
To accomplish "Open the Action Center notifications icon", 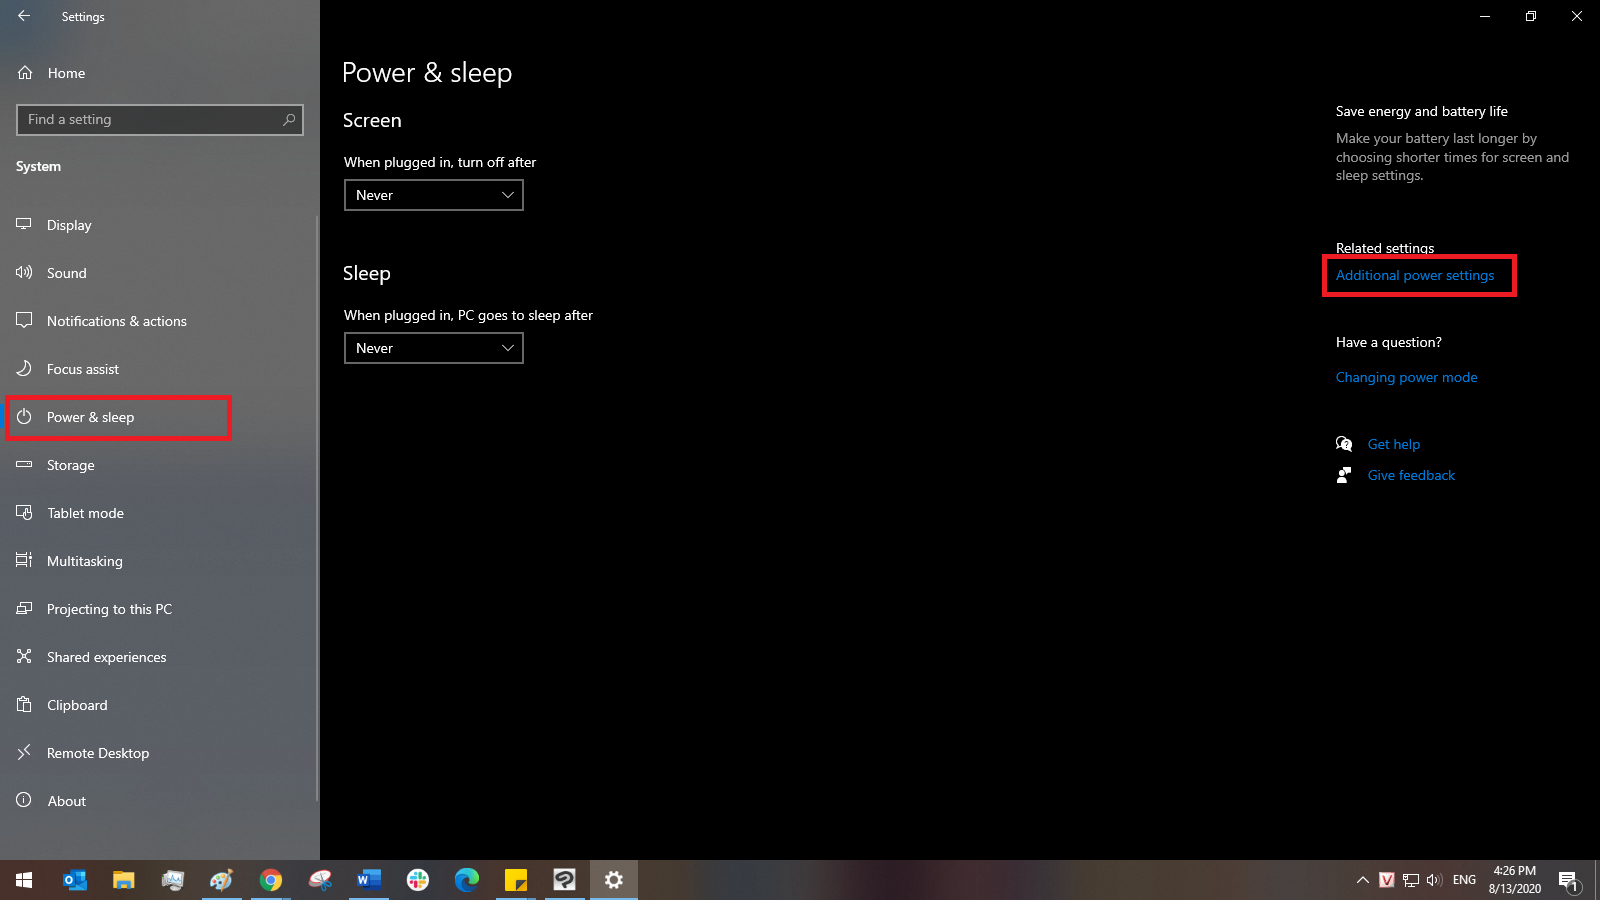I will tap(1568, 880).
